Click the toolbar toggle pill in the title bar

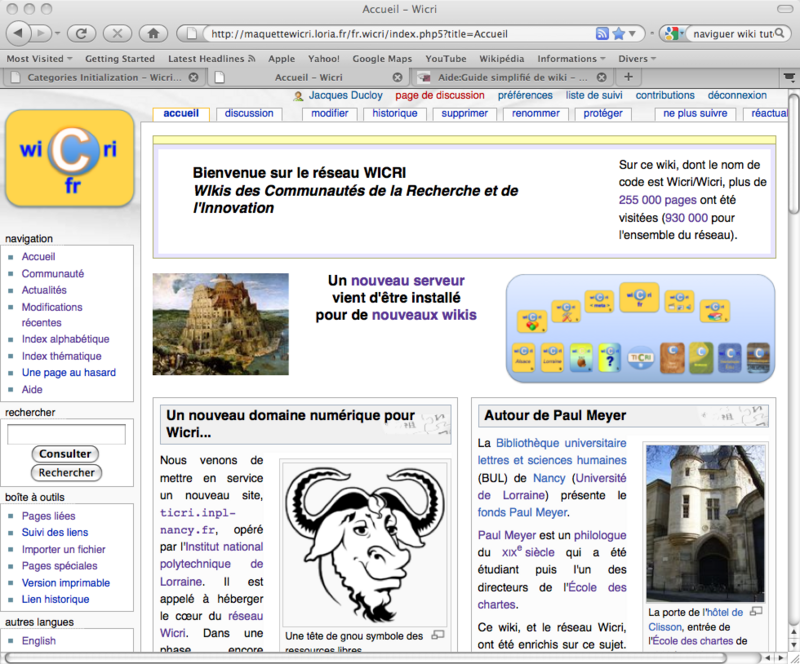(x=784, y=9)
